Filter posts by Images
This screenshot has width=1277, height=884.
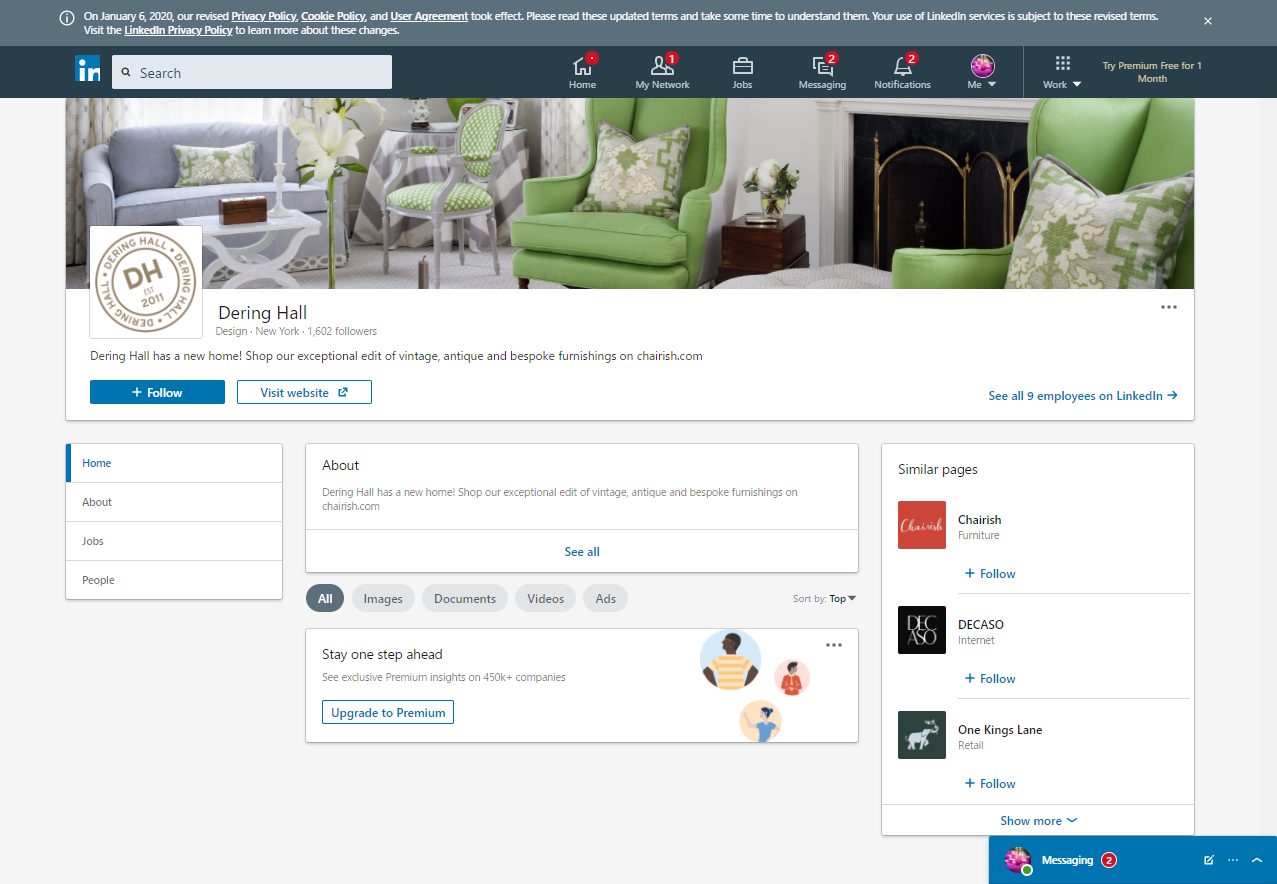pyautogui.click(x=383, y=598)
